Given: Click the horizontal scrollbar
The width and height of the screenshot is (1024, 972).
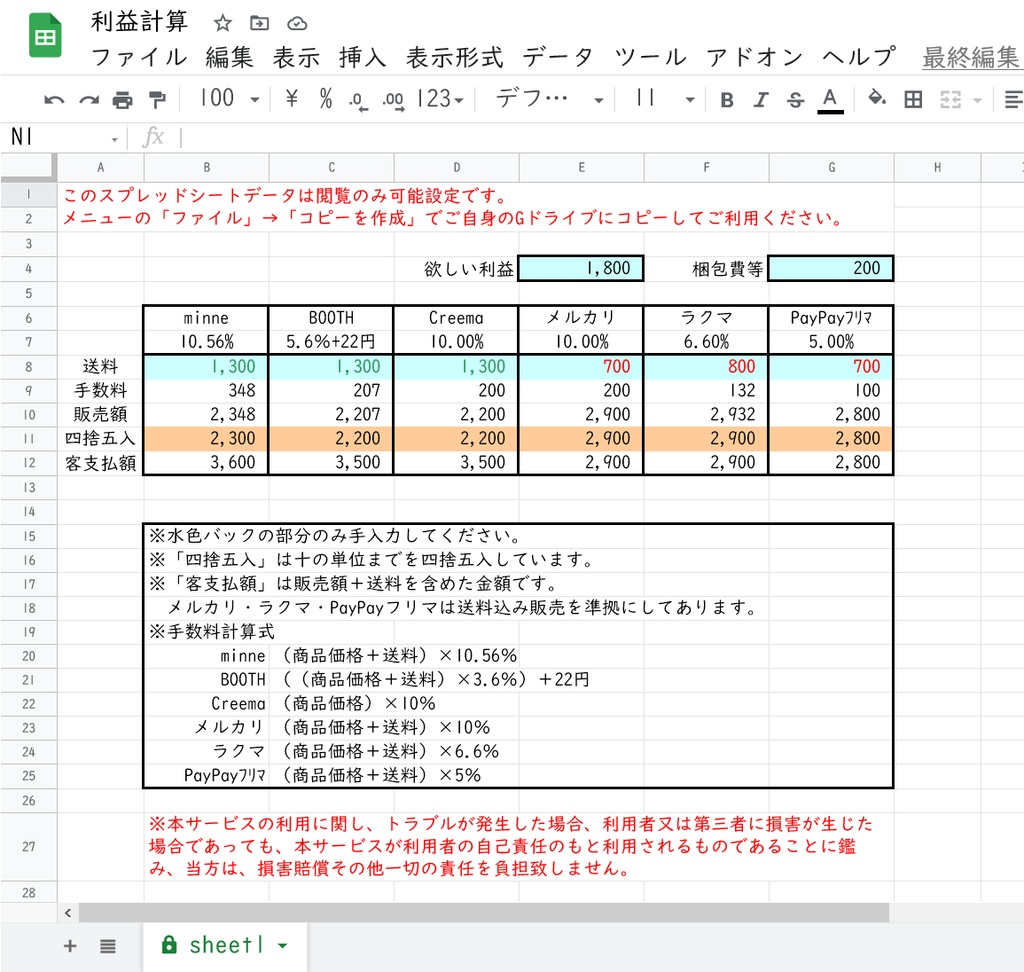Looking at the screenshot, I should (484, 913).
